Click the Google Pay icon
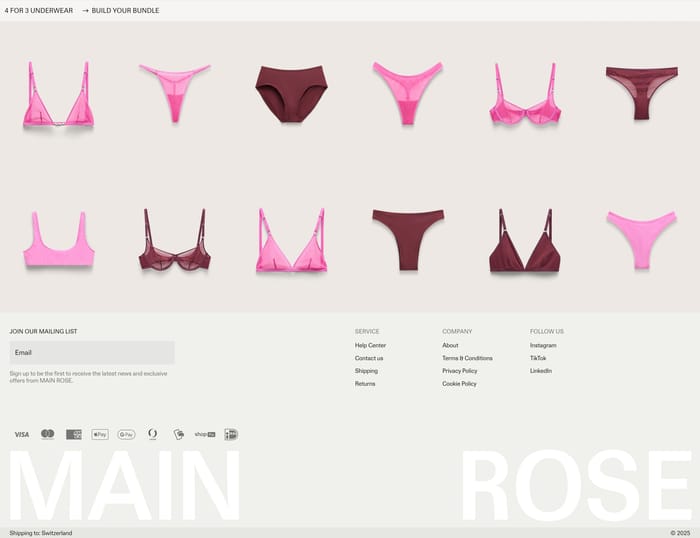 pyautogui.click(x=126, y=434)
